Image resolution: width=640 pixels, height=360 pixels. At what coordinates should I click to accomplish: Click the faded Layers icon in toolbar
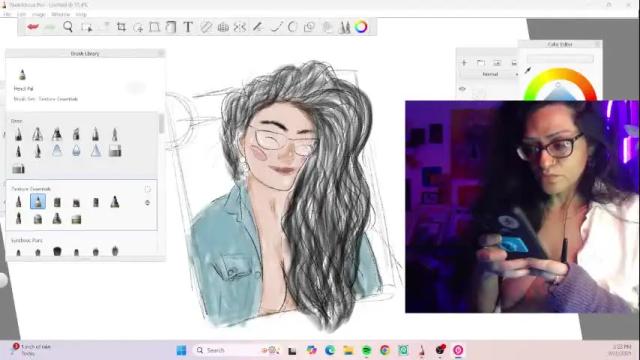point(327,27)
